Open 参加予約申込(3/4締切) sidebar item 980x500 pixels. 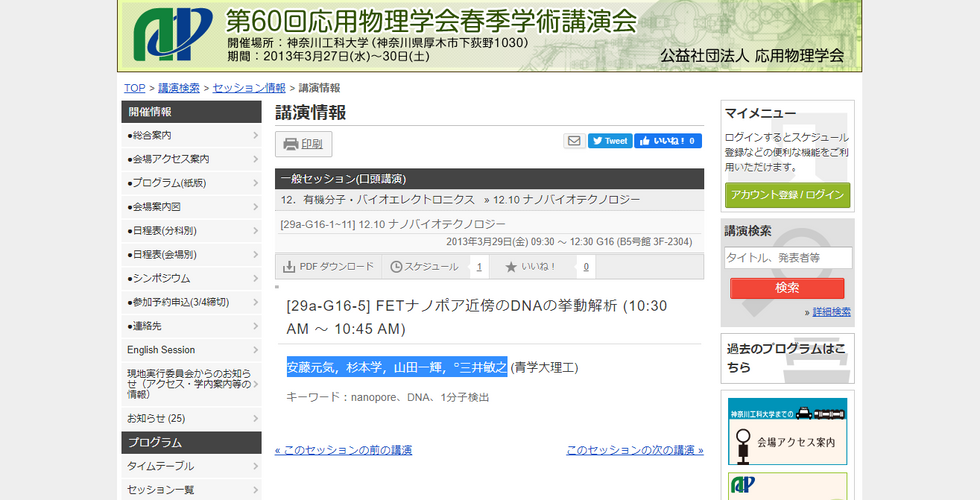[191, 302]
